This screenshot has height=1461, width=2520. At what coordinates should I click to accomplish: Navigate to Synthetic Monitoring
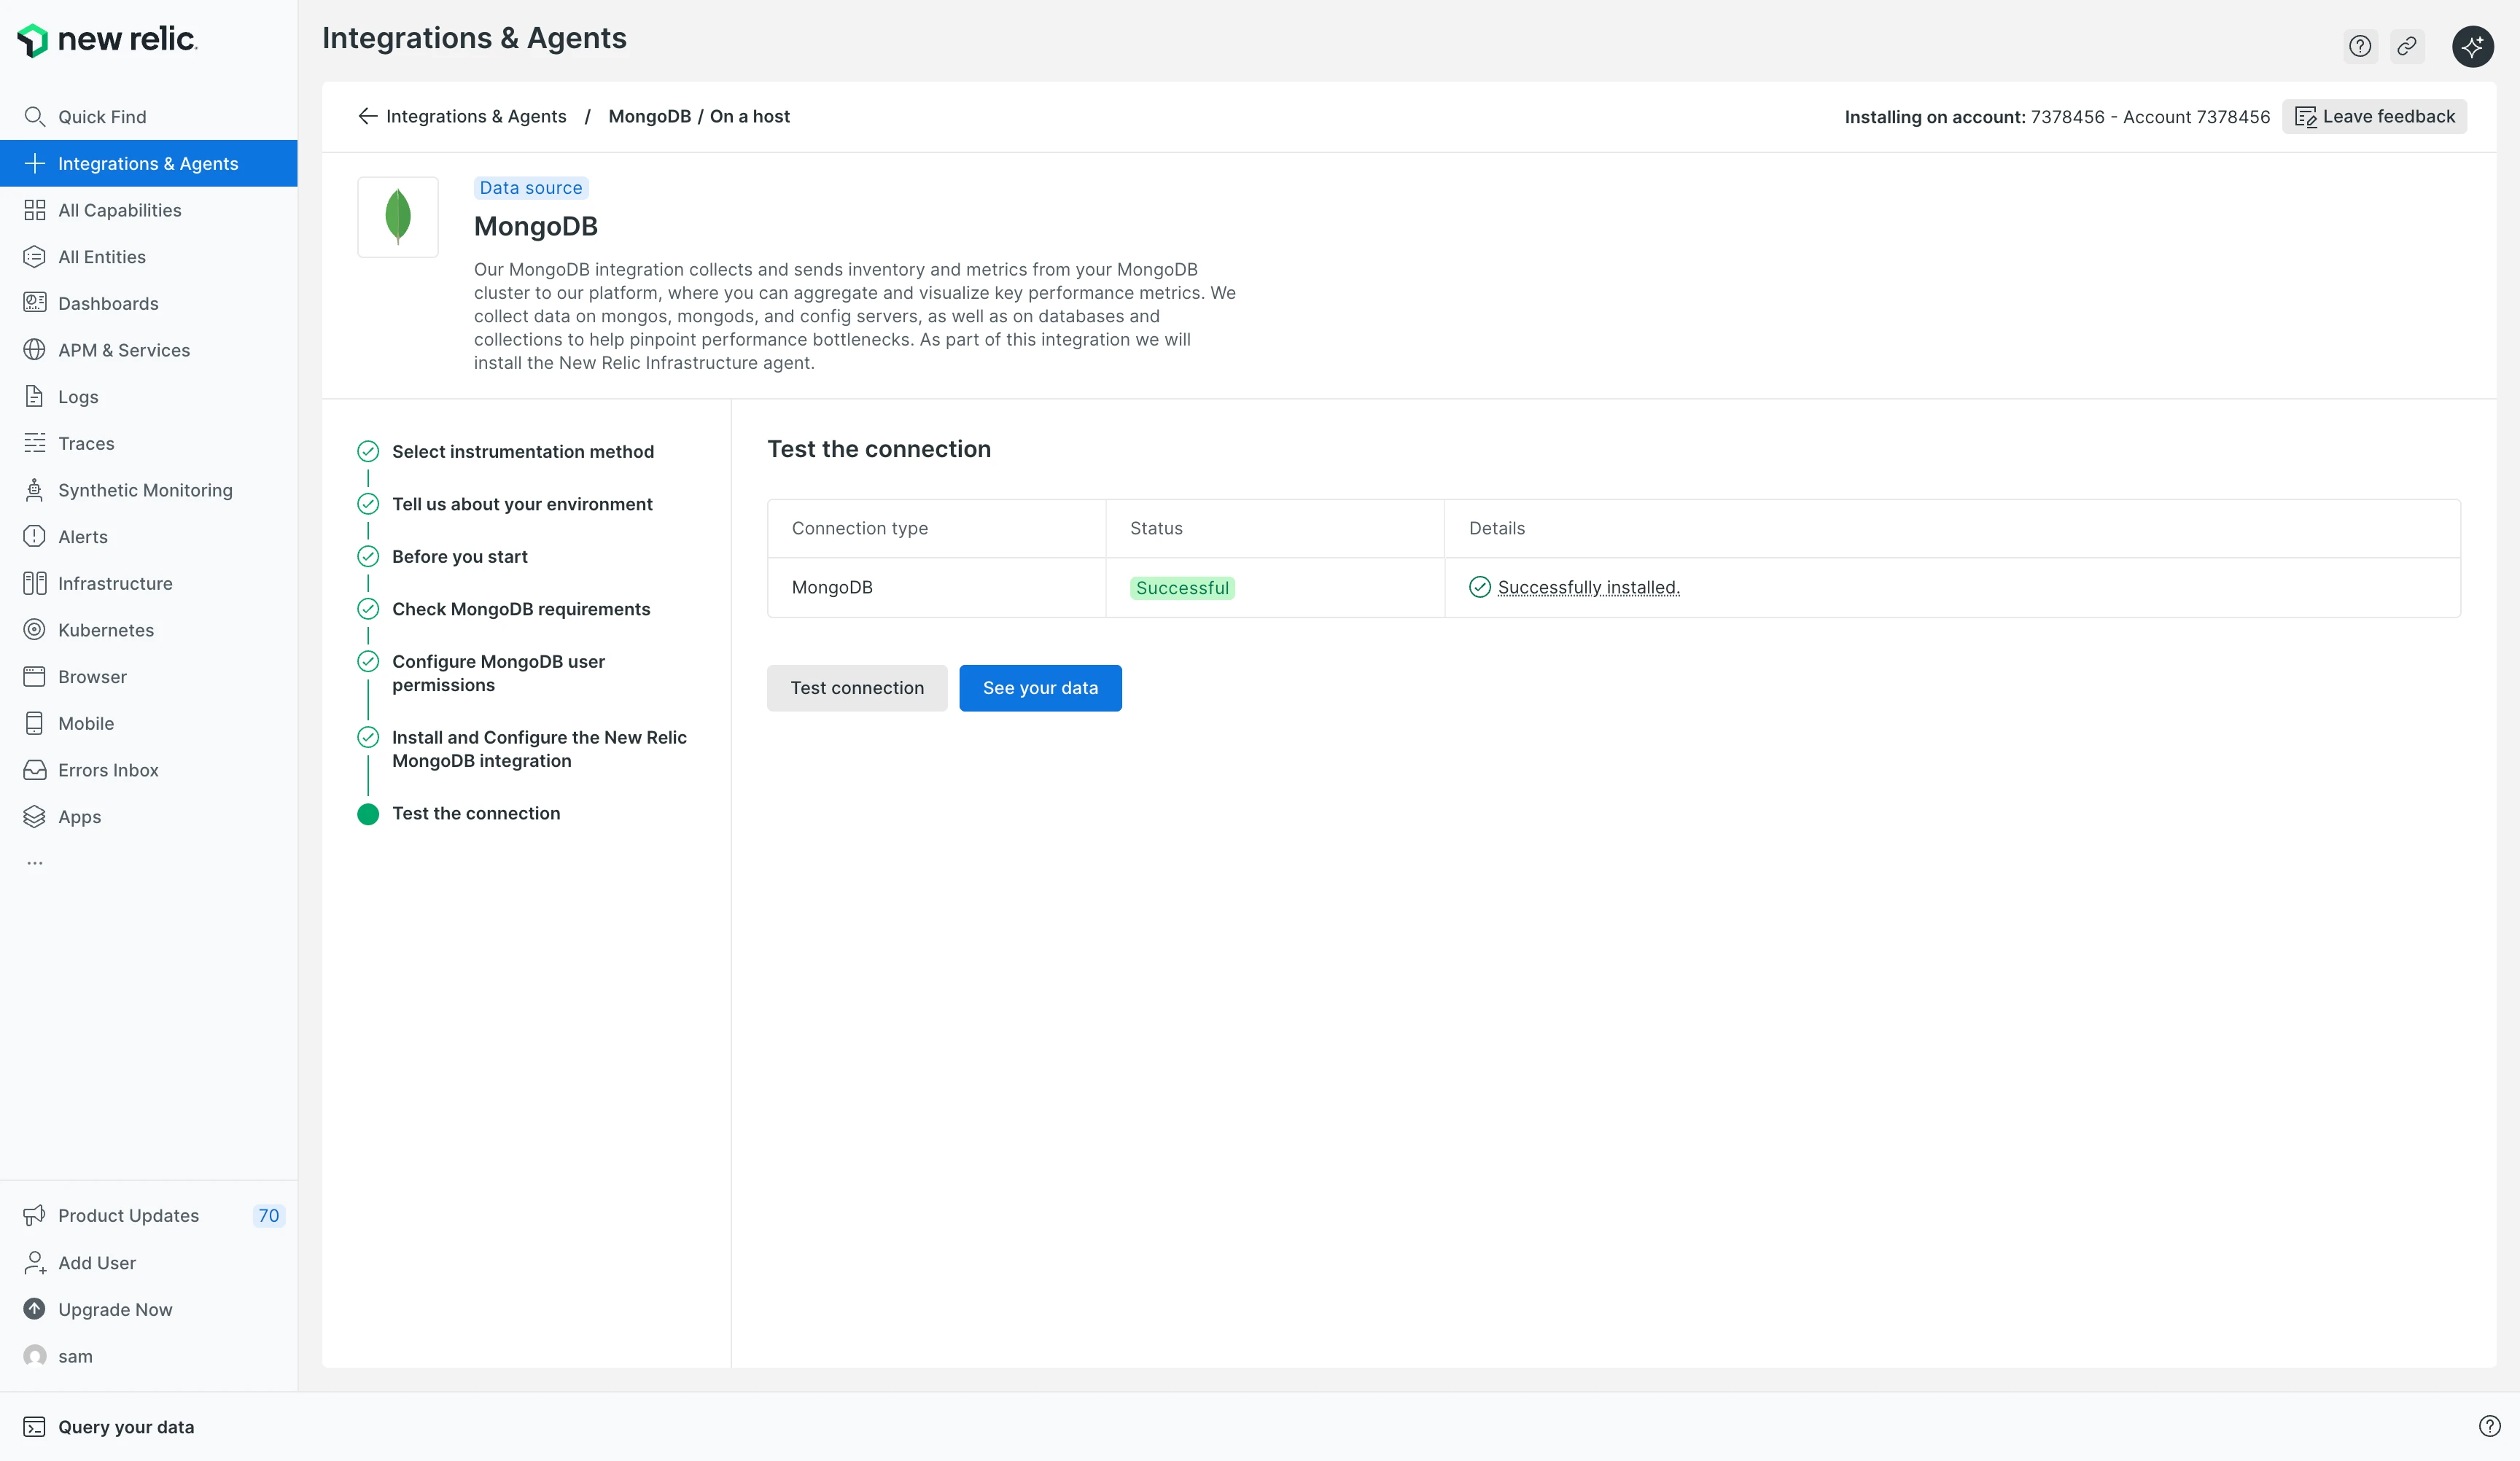click(x=149, y=490)
